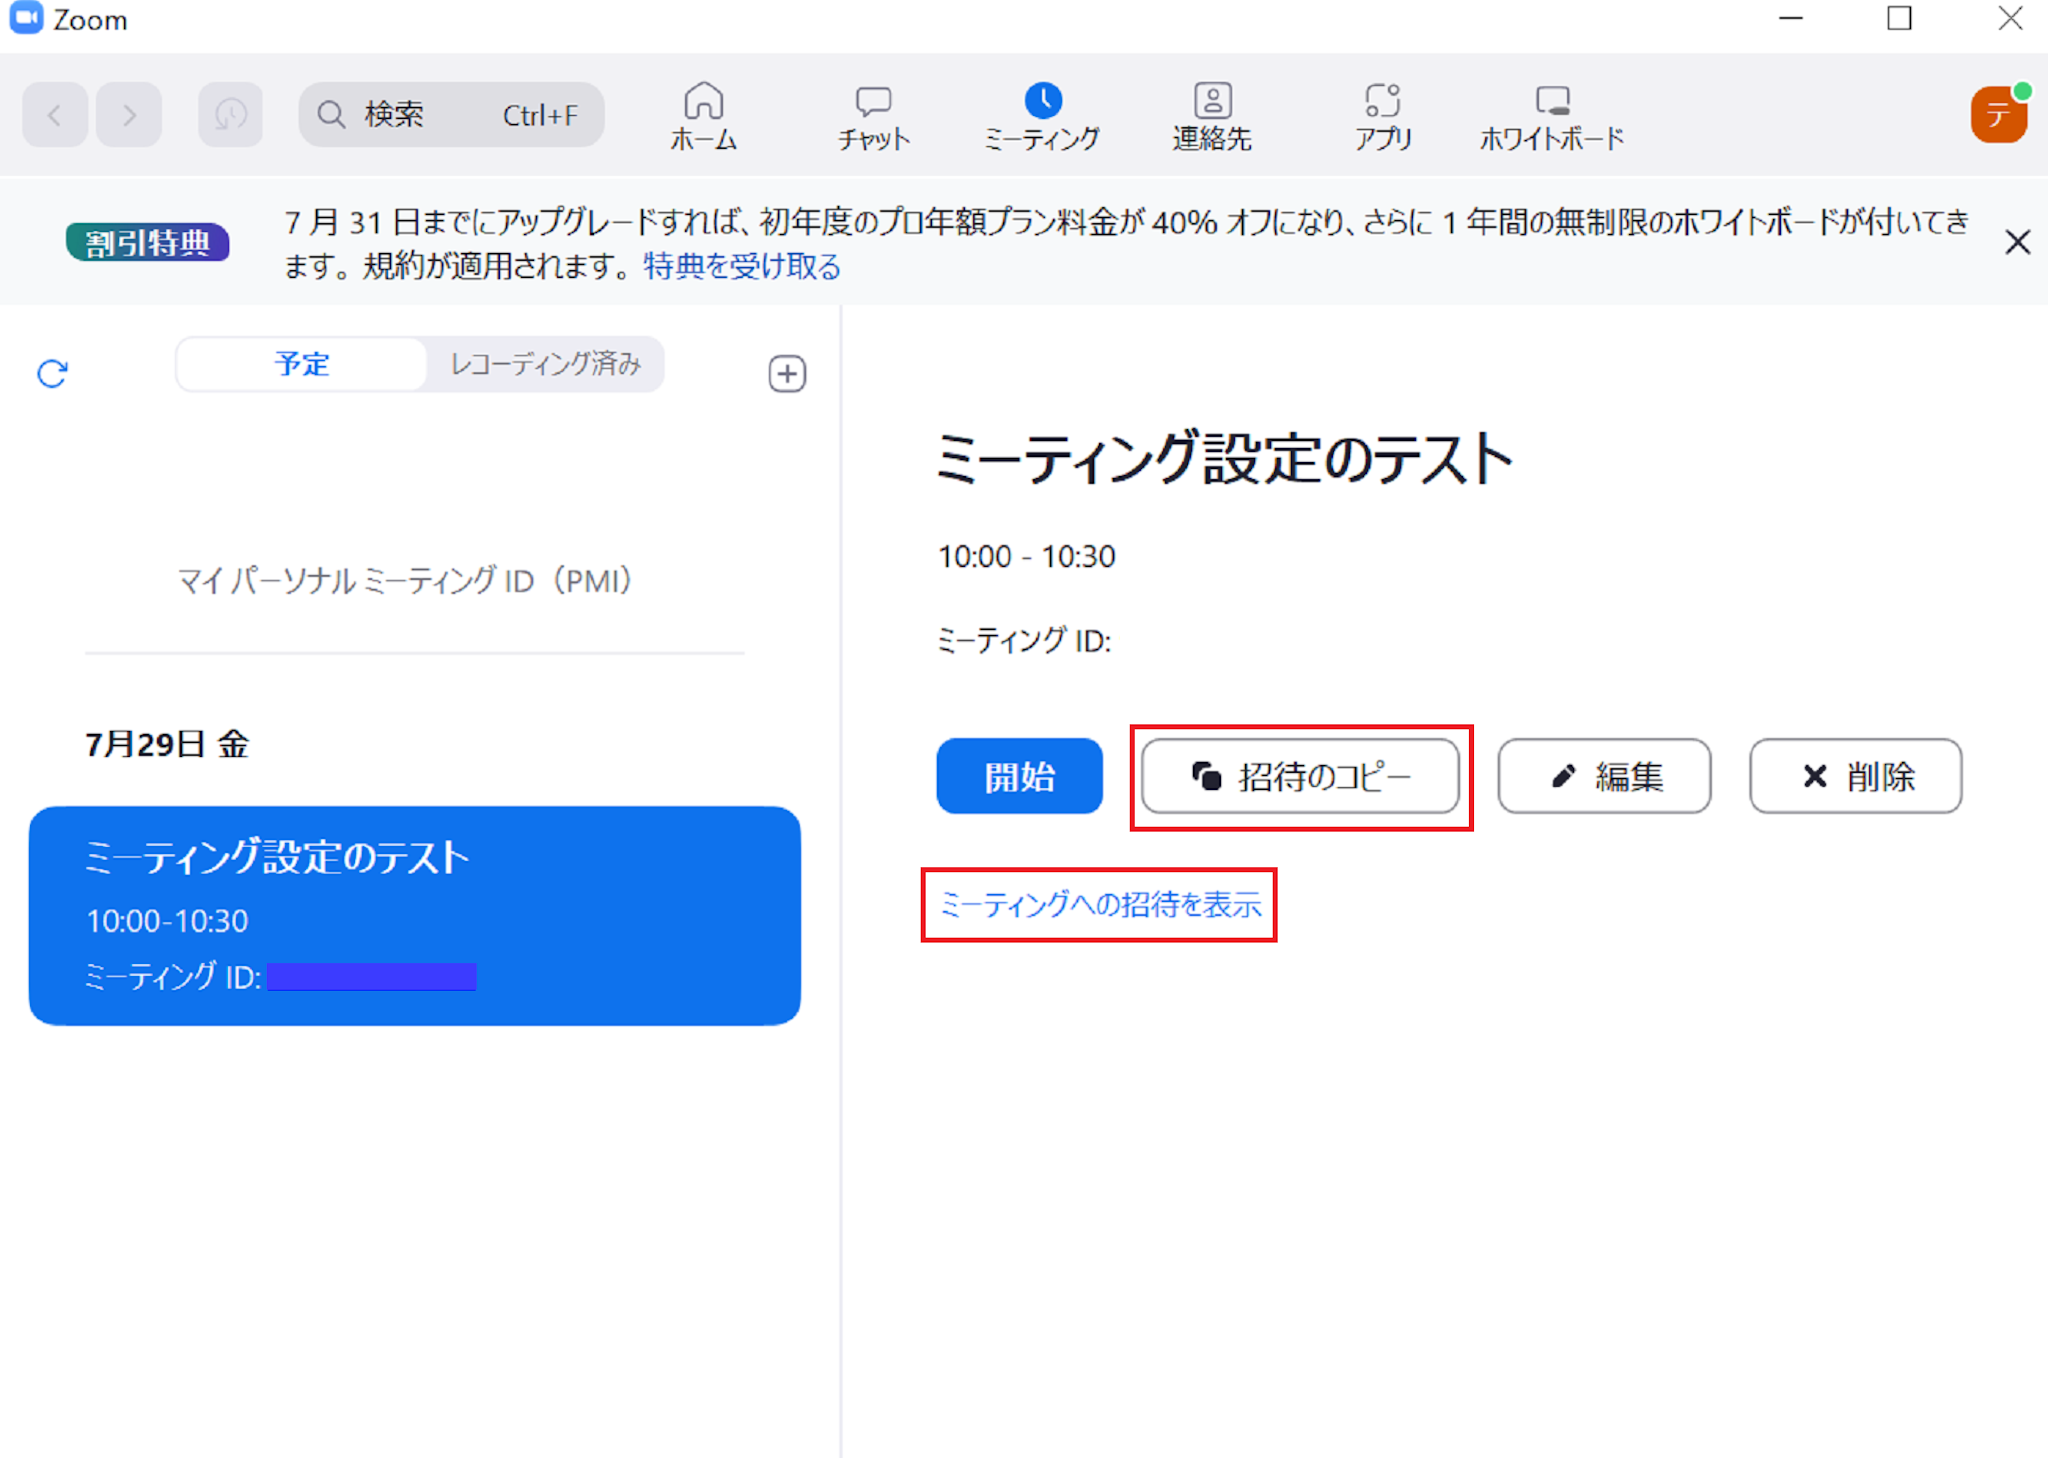2048x1458 pixels.
Task: Switch to the 予定 (Upcoming) tab
Action: 302,364
